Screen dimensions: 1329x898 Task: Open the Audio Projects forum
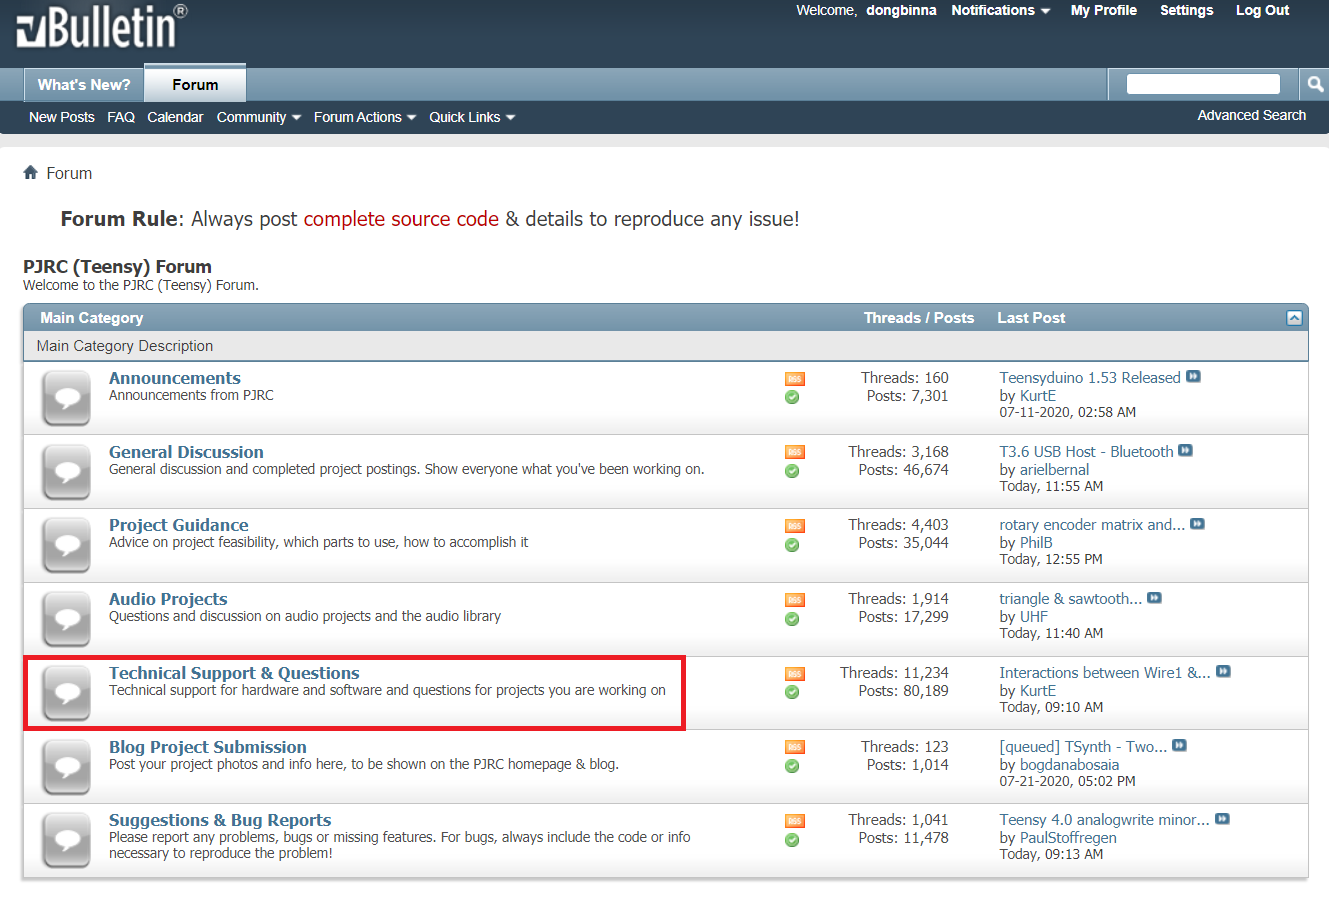click(x=168, y=599)
